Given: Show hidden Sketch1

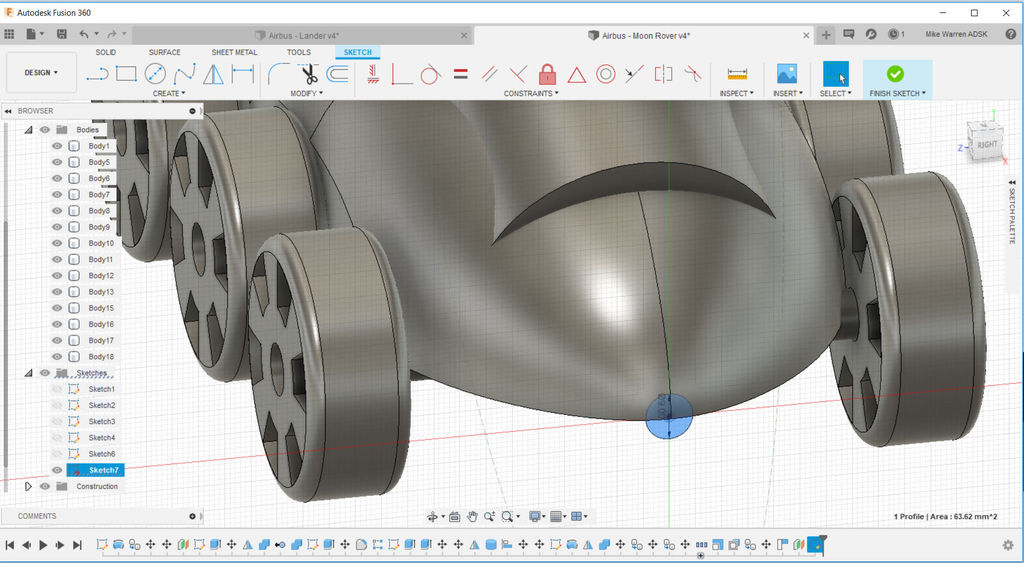Looking at the screenshot, I should pyautogui.click(x=57, y=389).
